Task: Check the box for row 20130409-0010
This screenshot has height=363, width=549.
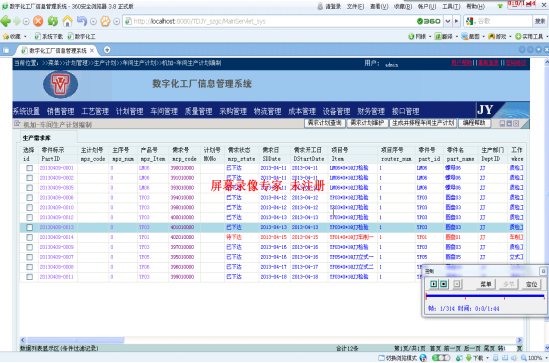Action: click(x=30, y=208)
